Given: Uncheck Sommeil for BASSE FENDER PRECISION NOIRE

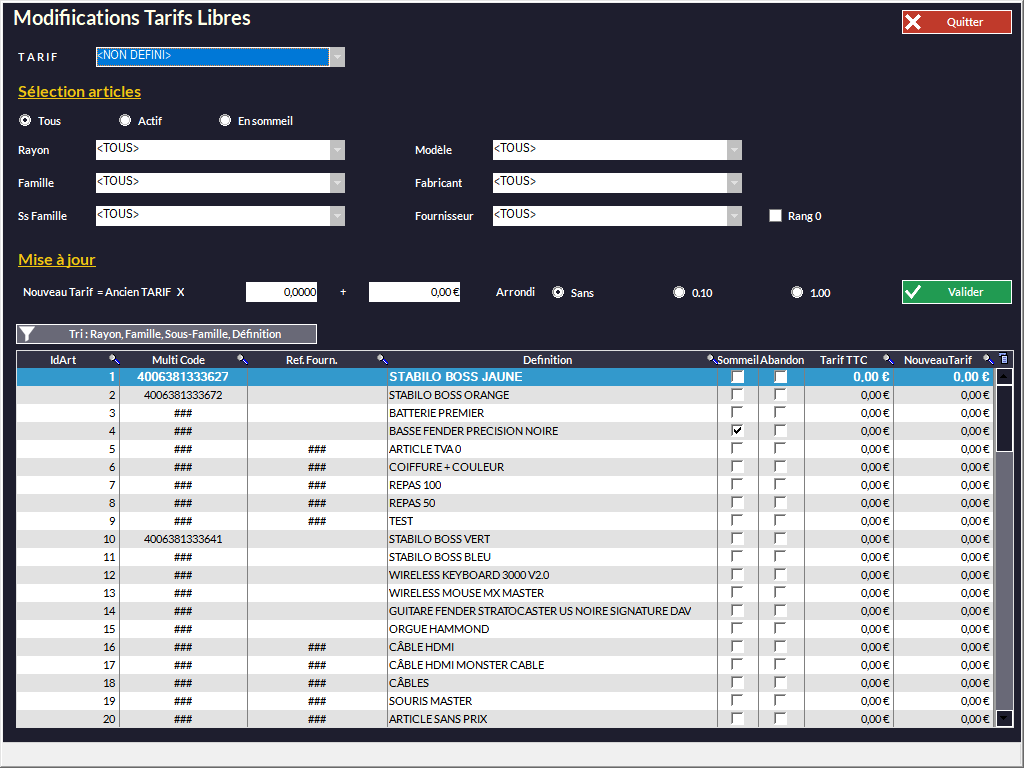Looking at the screenshot, I should coord(737,431).
